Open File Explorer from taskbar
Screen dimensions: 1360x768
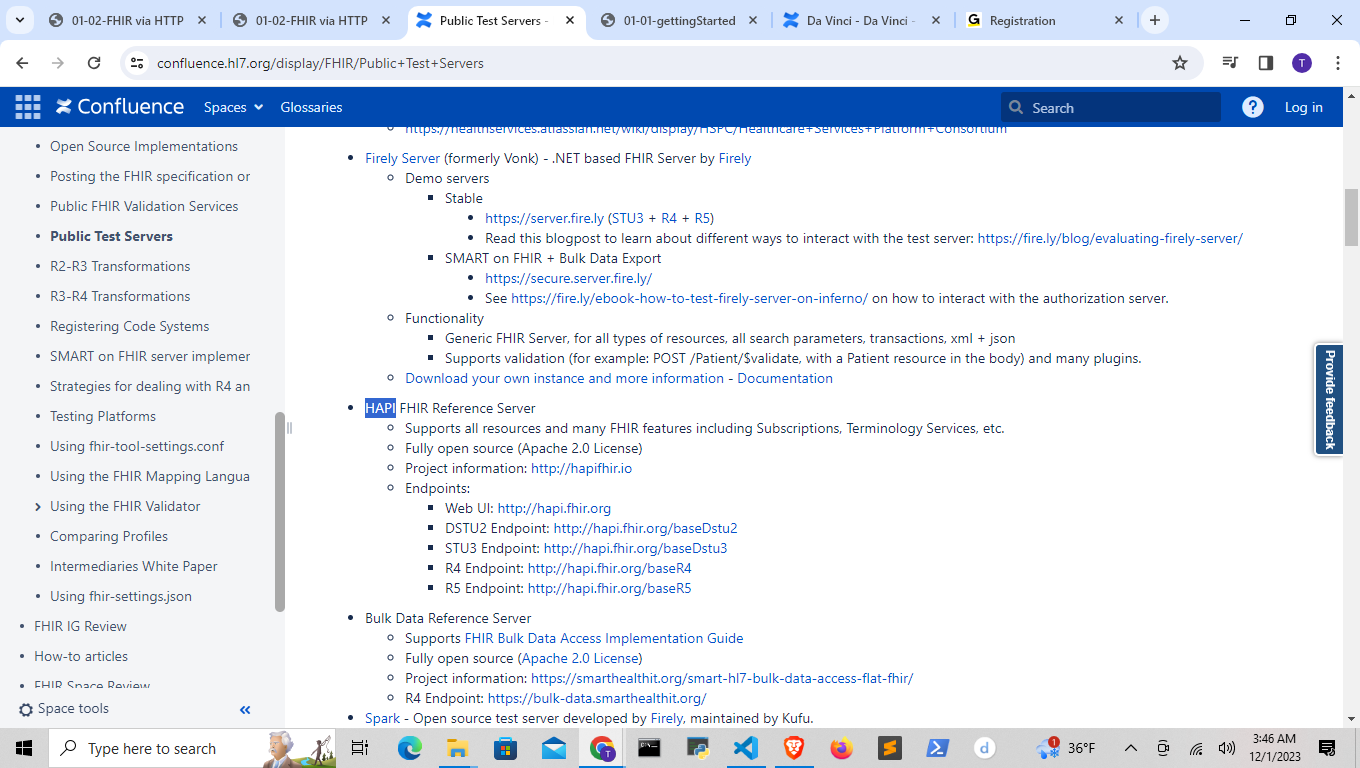coord(458,748)
